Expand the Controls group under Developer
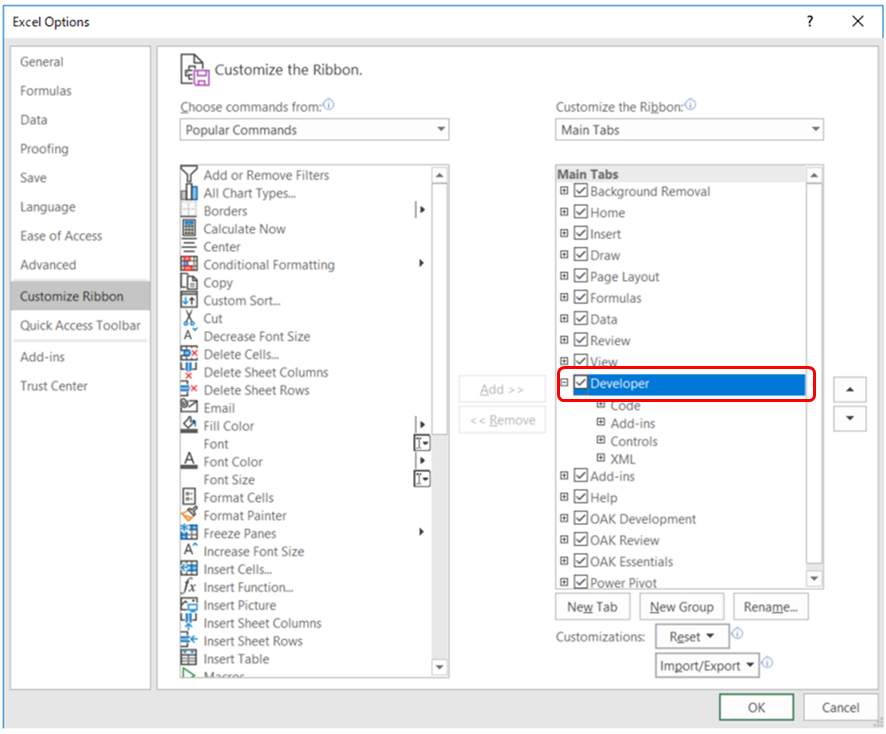 [601, 440]
